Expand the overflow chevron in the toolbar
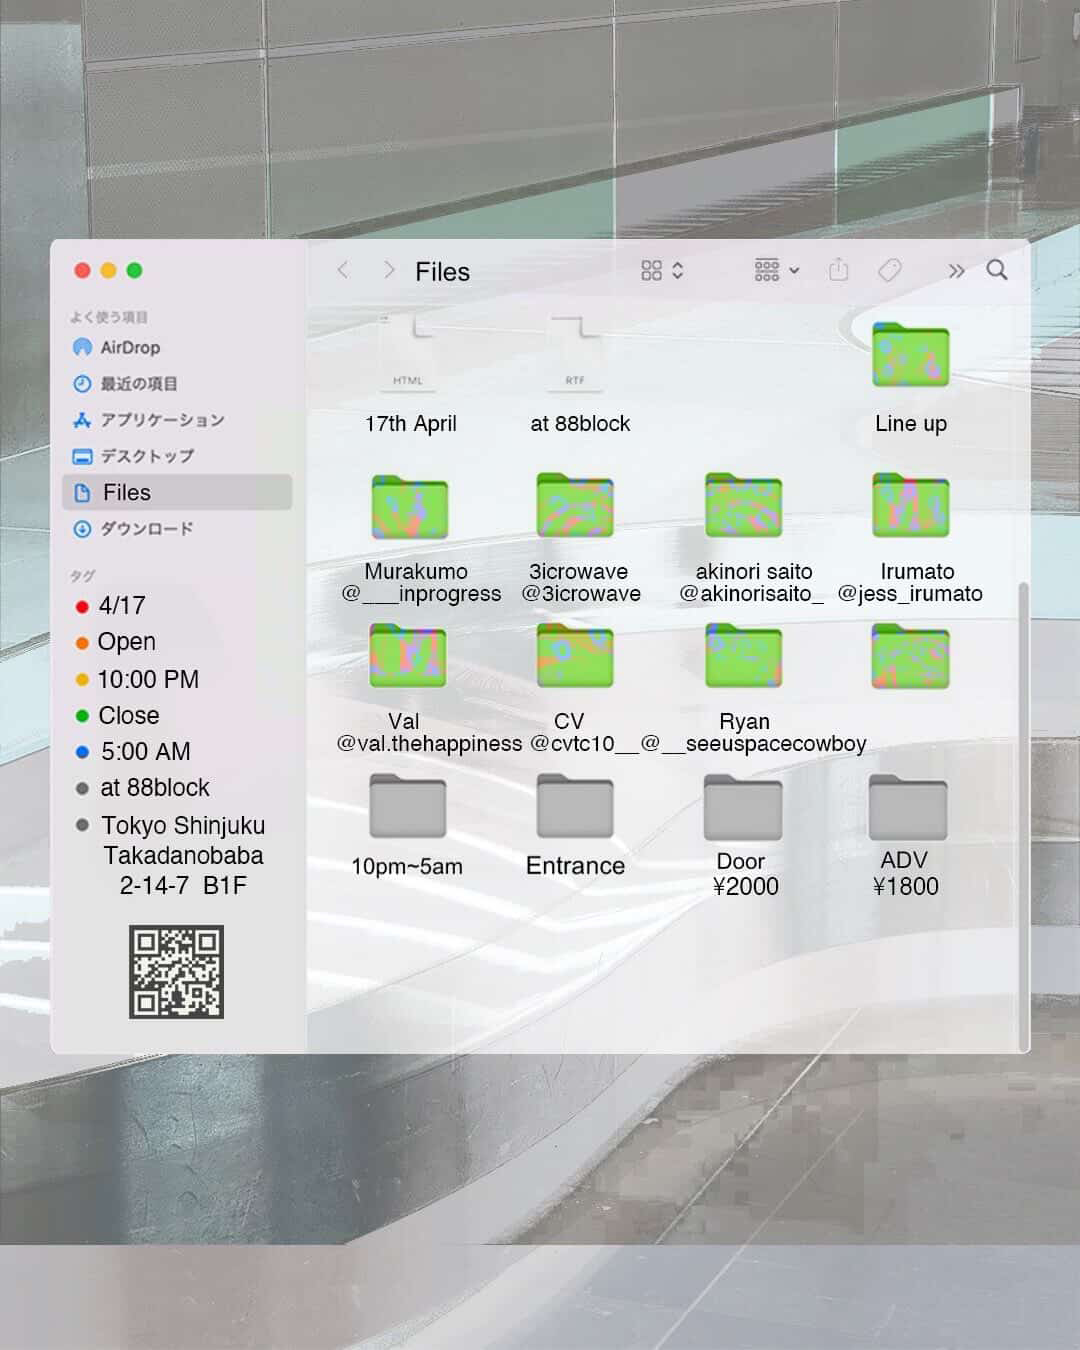The height and width of the screenshot is (1350, 1080). coord(956,270)
